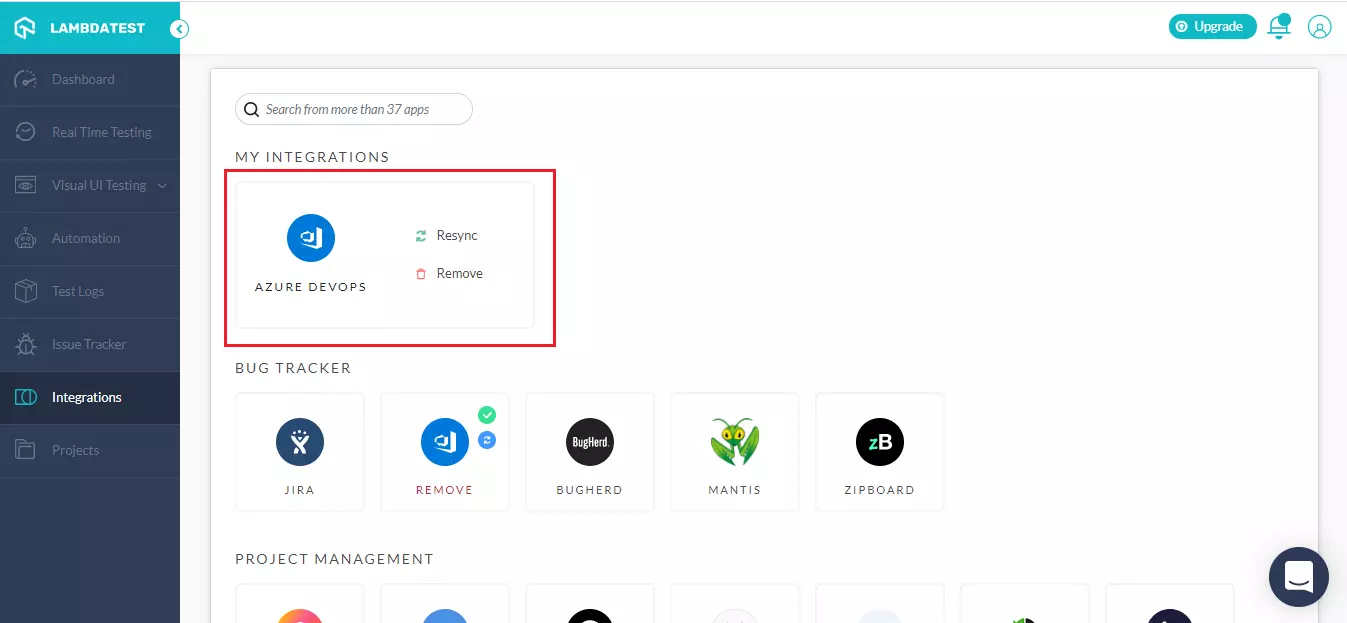The width and height of the screenshot is (1347, 623).
Task: Click the Issue Tracker bug icon in sidebar
Action: [25, 344]
